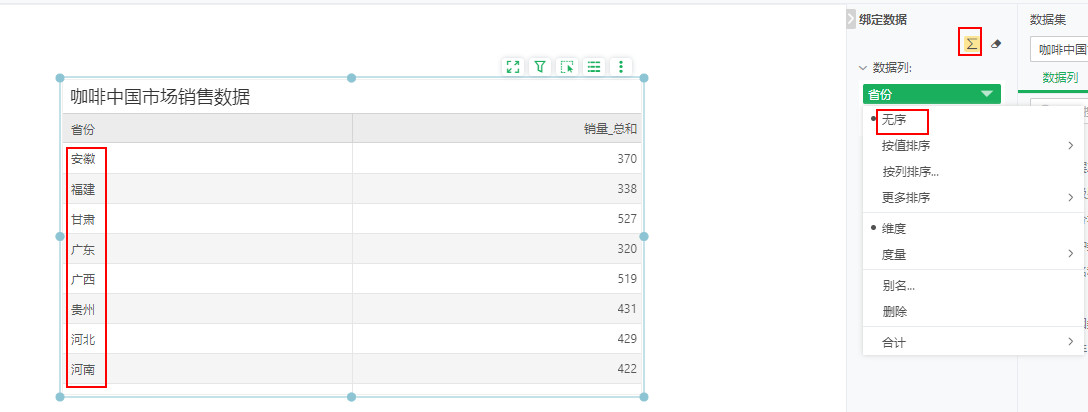Choose 按列排序... from menu
This screenshot has width=1088, height=412.
(x=910, y=172)
